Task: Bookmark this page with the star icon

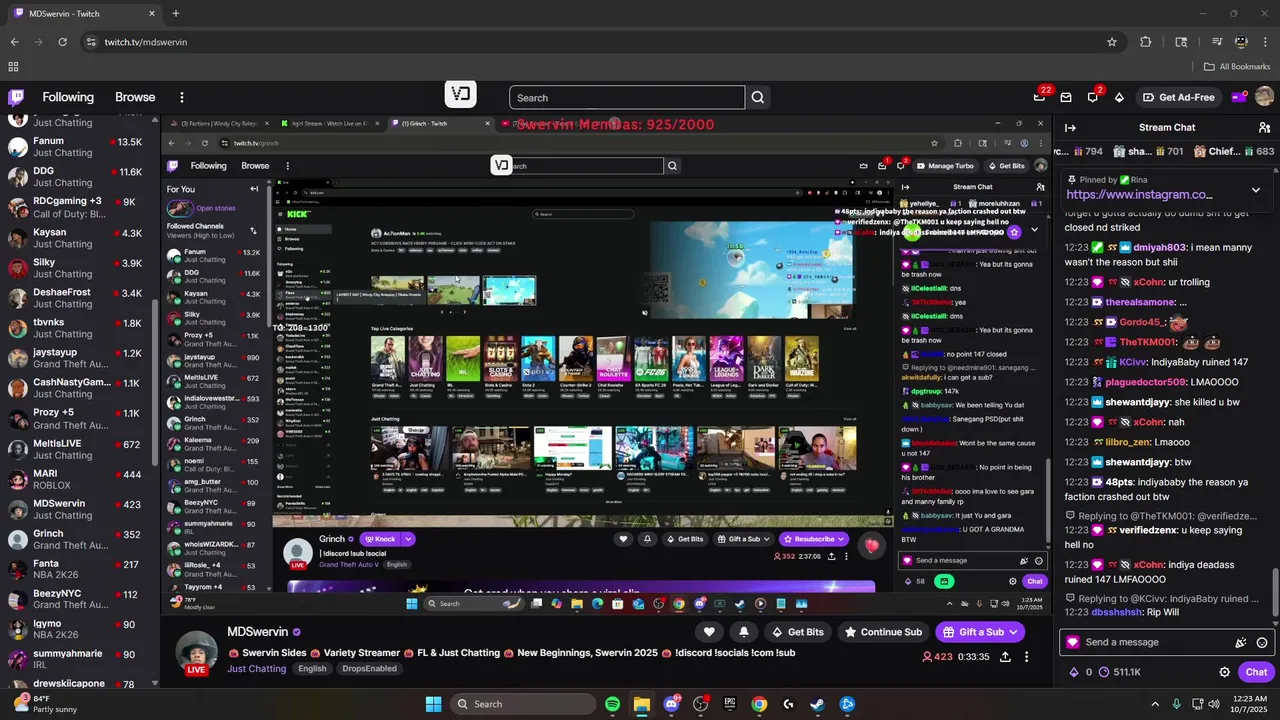Action: pos(1111,42)
